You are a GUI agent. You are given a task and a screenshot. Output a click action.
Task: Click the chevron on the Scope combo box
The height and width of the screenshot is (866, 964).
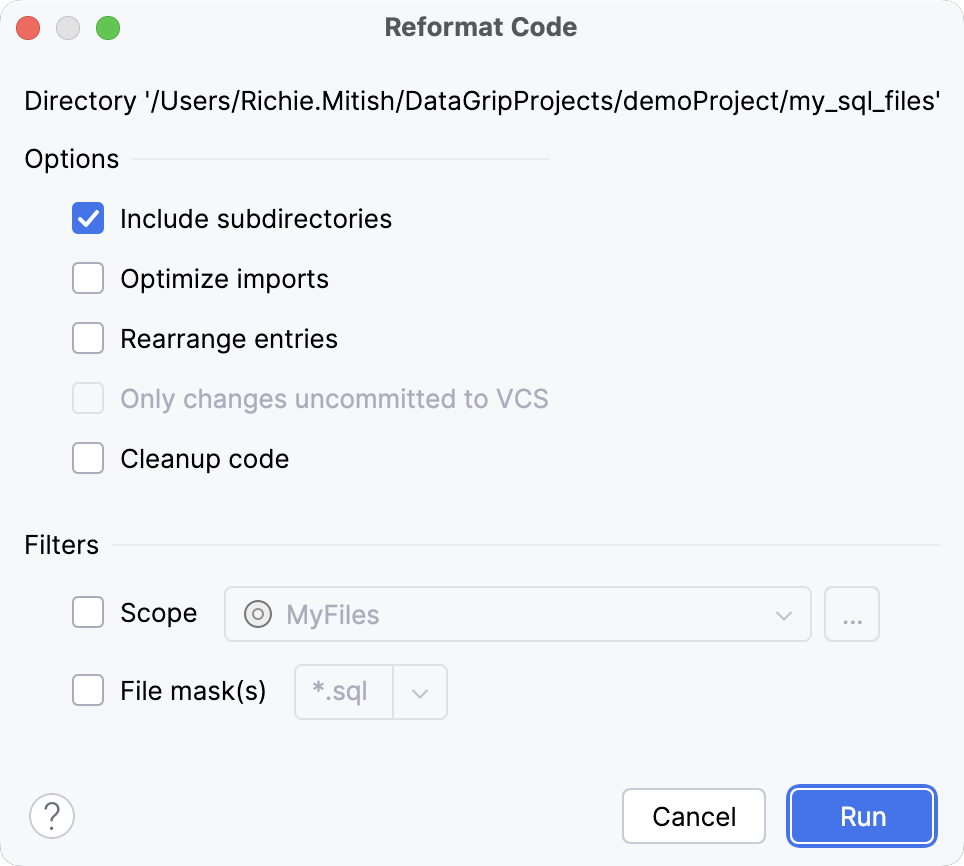(784, 614)
